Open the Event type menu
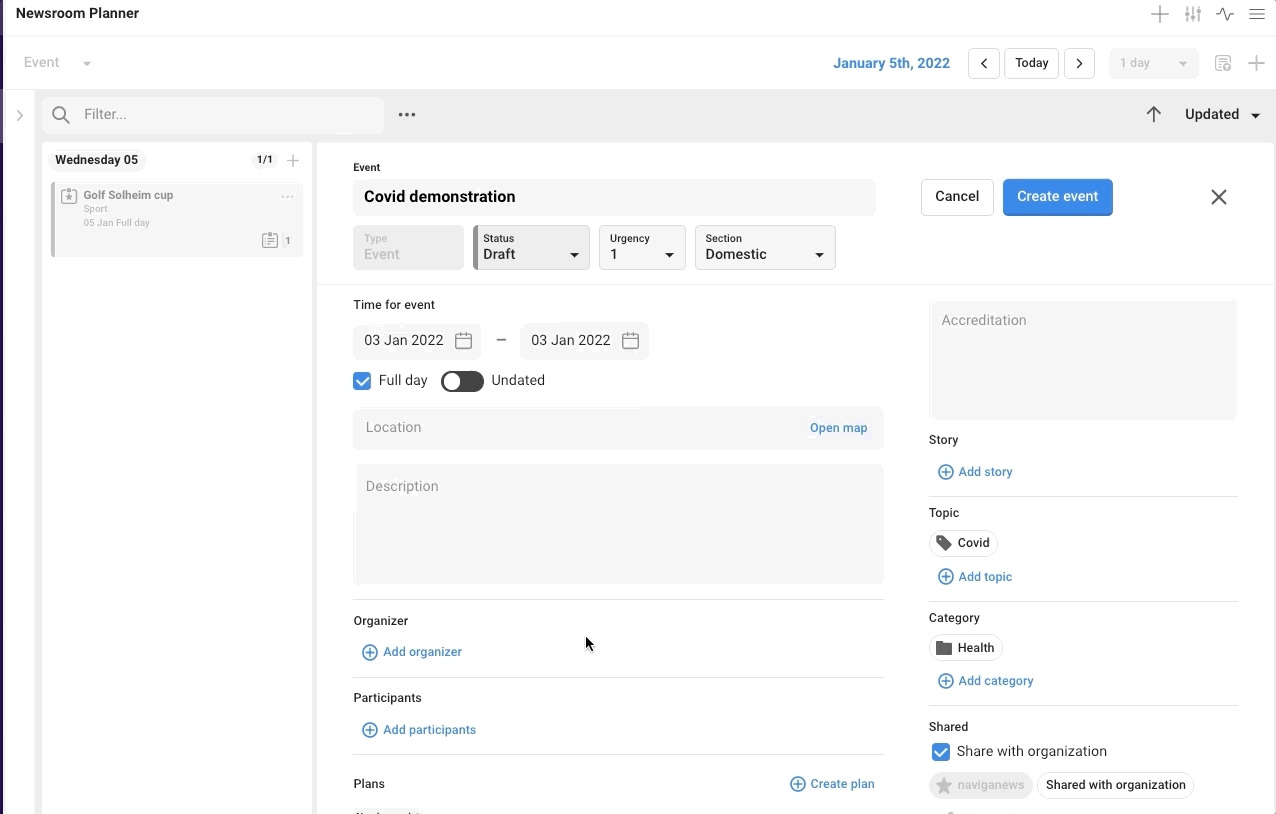Viewport: 1276px width, 814px height. [58, 63]
